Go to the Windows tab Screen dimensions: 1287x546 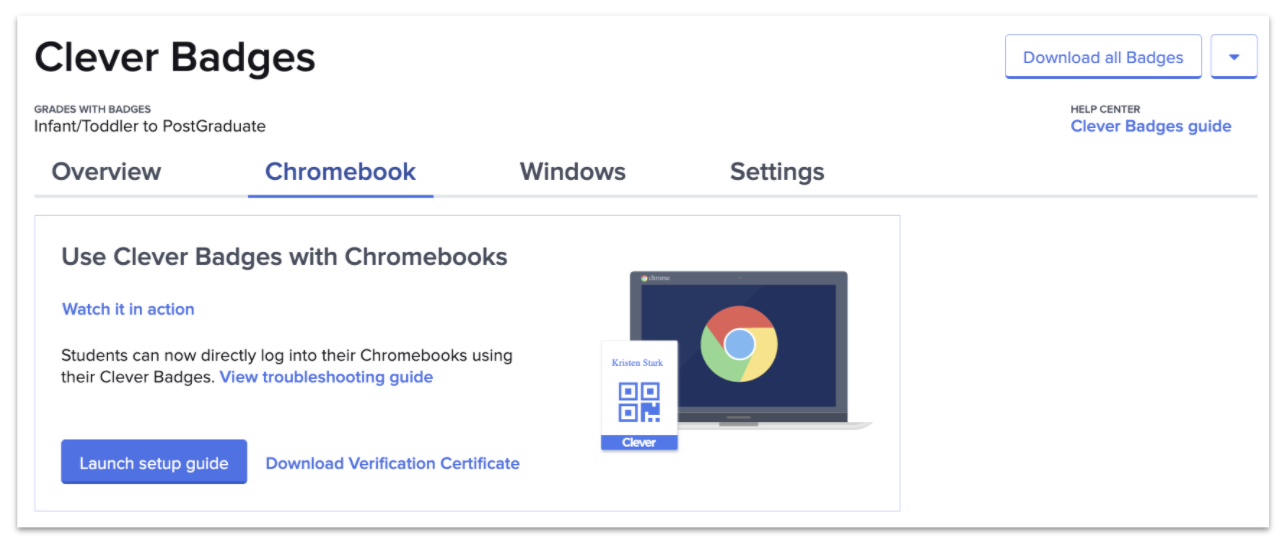point(572,172)
